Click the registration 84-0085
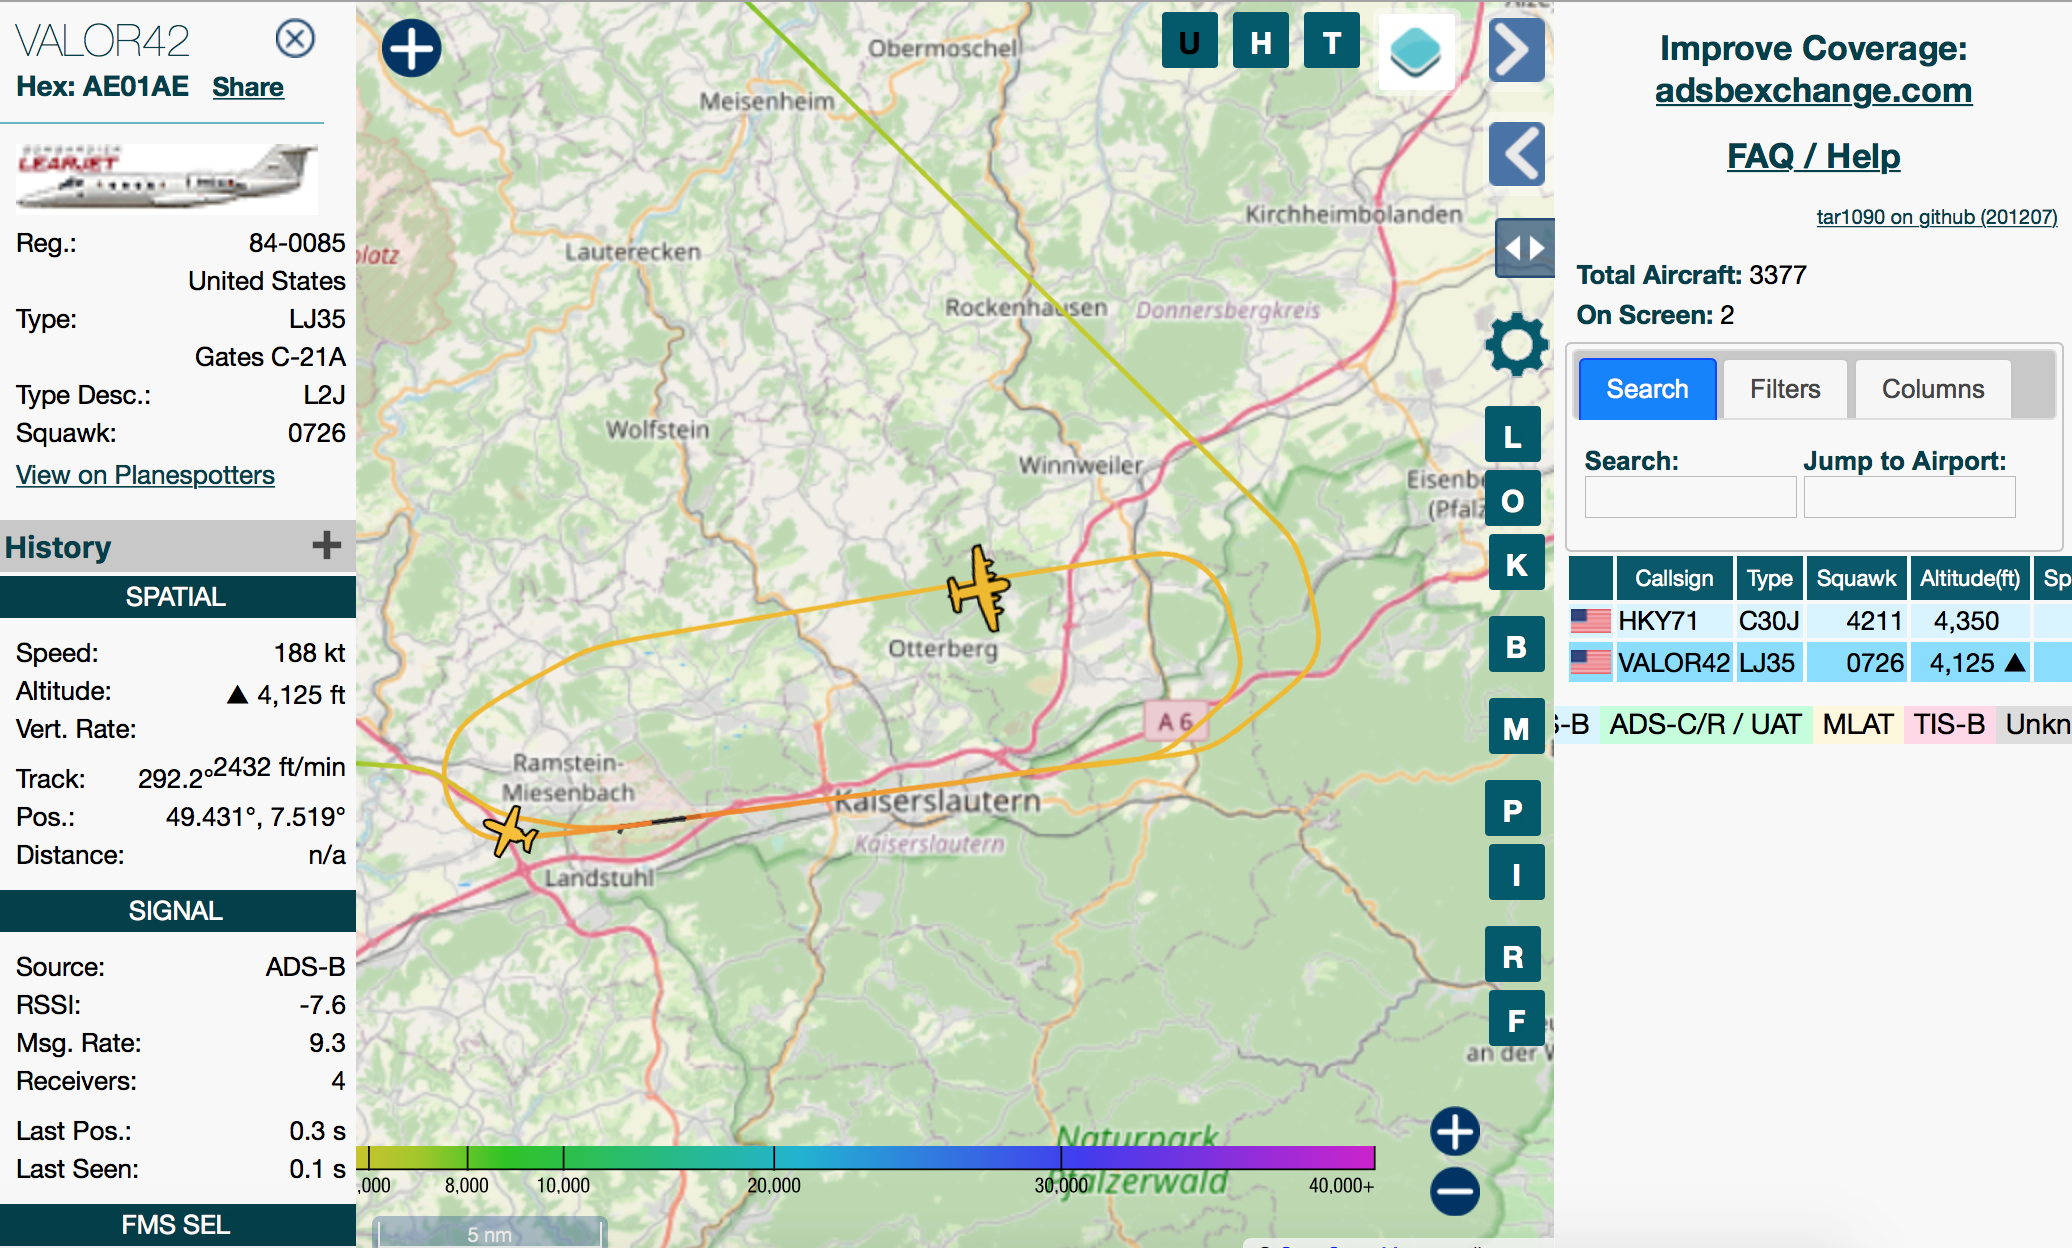Image resolution: width=2072 pixels, height=1248 pixels. 297,243
